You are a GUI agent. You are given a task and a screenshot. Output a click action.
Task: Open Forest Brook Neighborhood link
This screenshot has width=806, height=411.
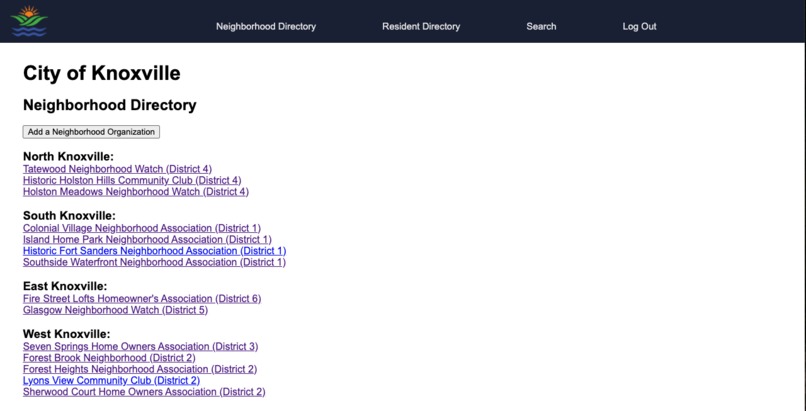click(x=109, y=358)
